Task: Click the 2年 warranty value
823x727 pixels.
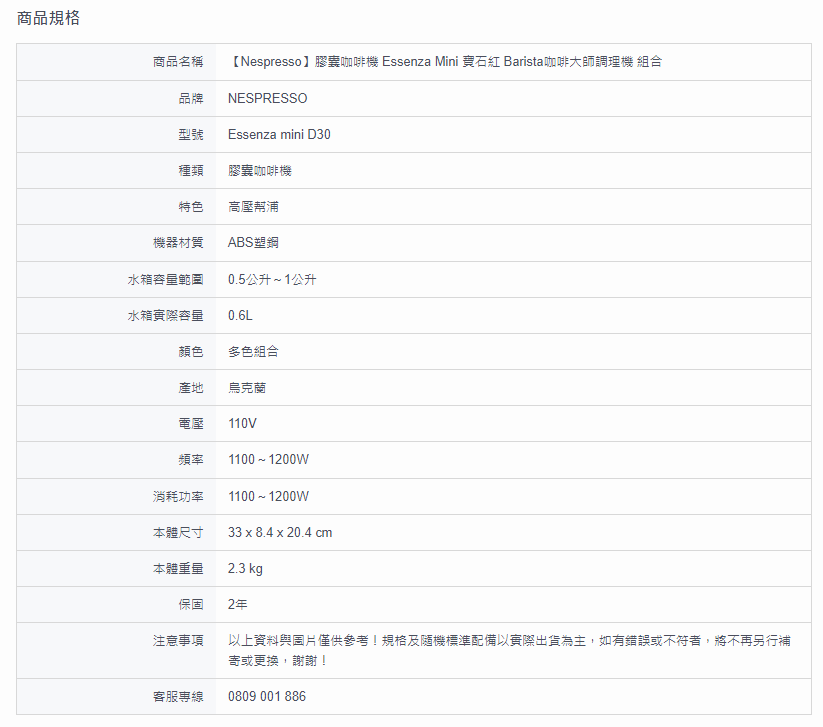Action: [238, 605]
